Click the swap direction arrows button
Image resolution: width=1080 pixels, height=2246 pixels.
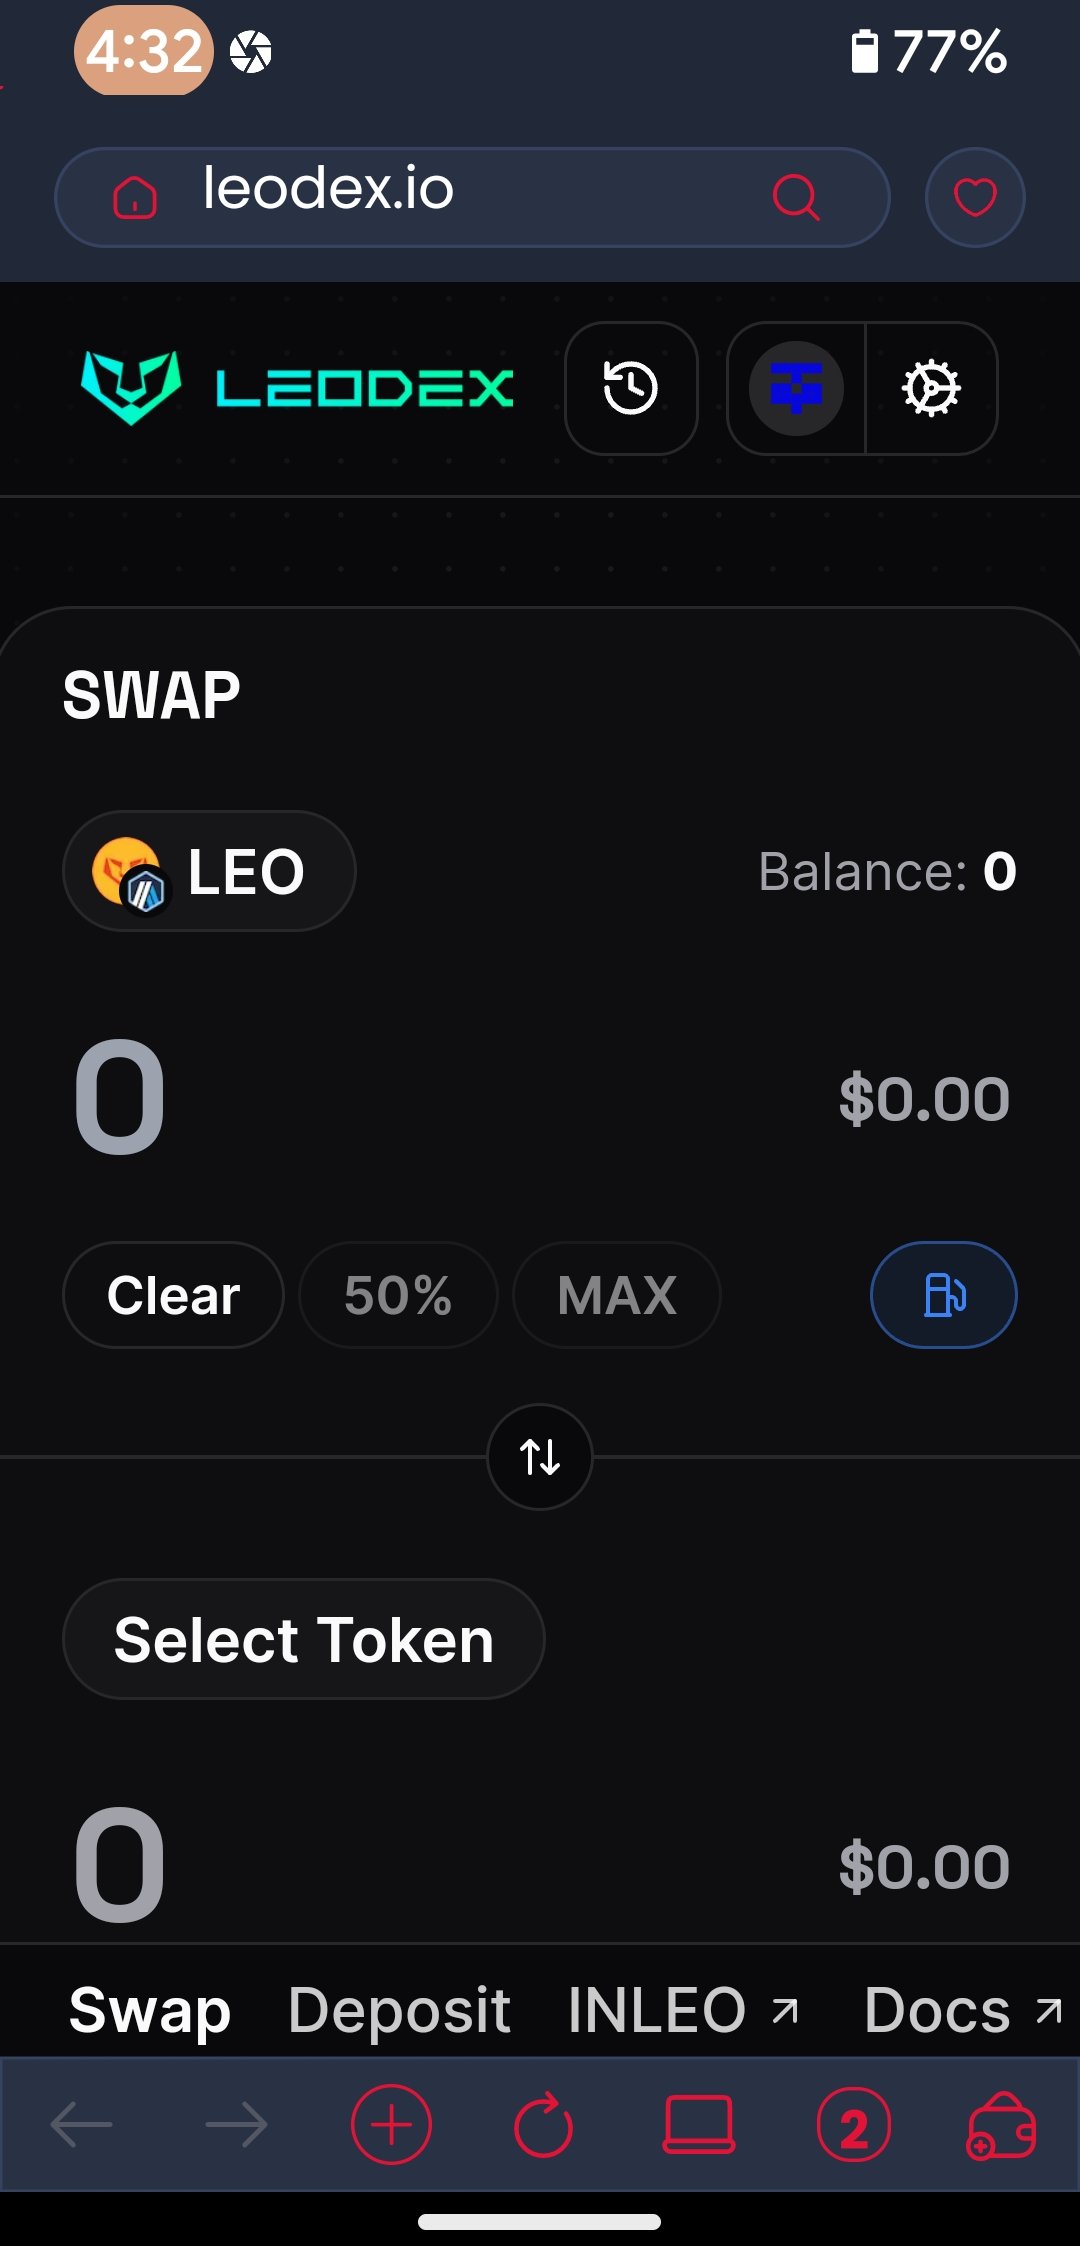pos(540,1457)
